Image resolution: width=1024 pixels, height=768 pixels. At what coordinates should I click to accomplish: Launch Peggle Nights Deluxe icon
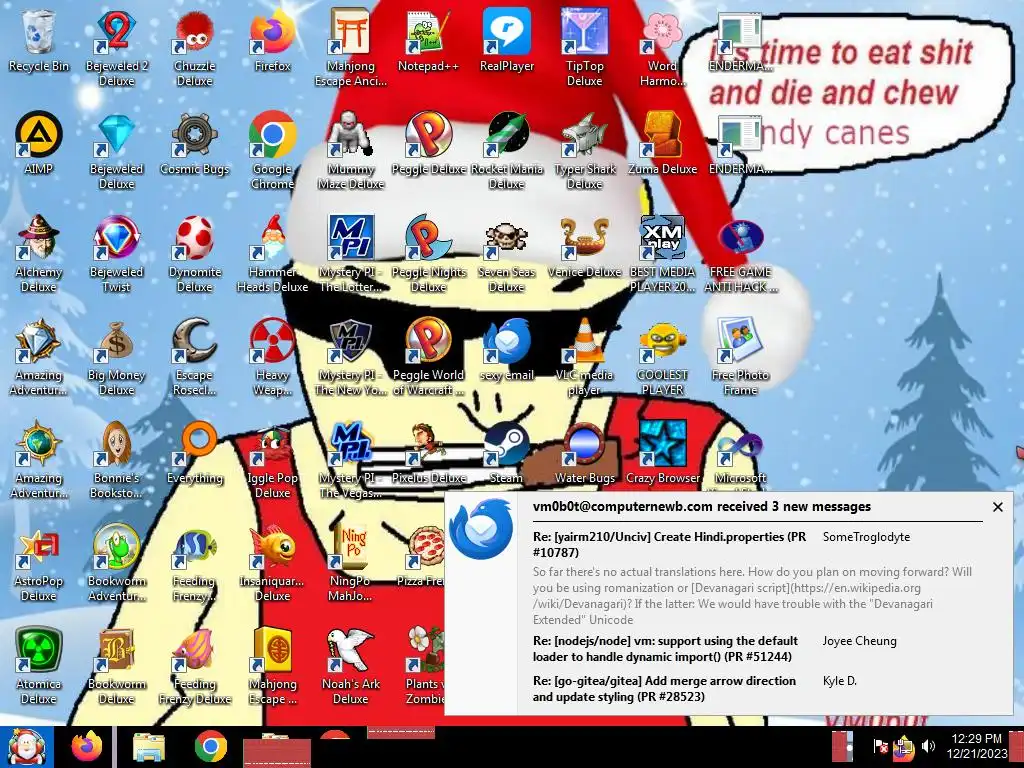point(428,253)
